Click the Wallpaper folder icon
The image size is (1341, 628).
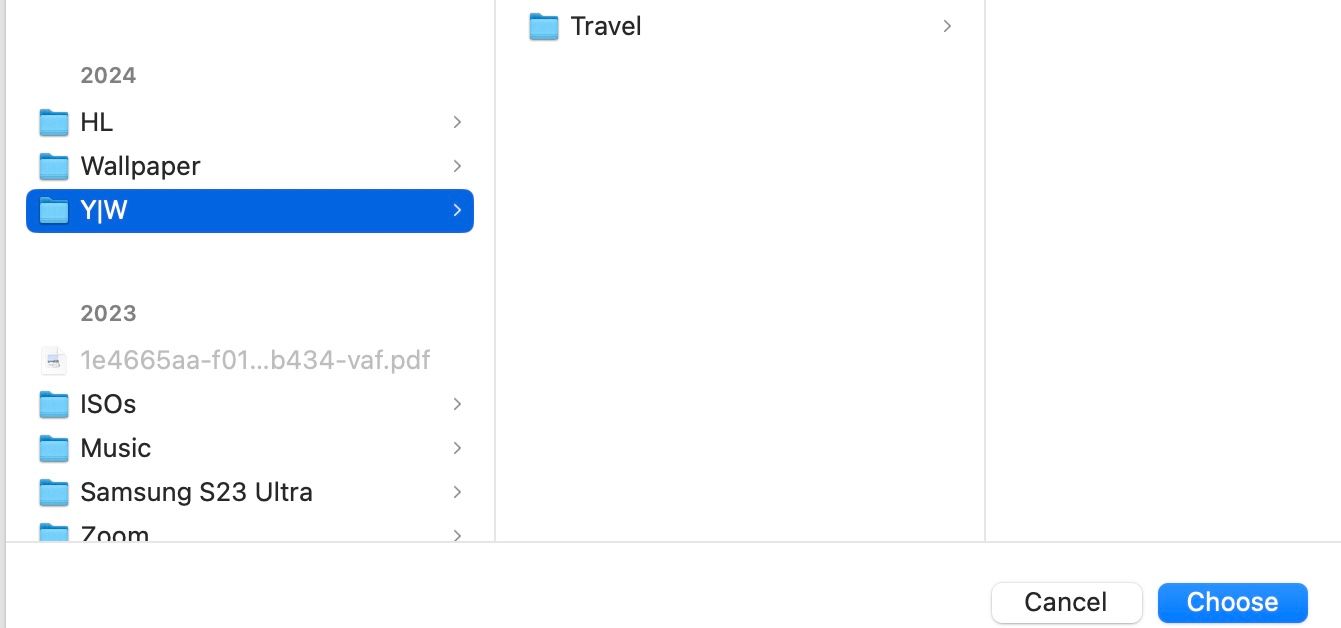point(52,166)
